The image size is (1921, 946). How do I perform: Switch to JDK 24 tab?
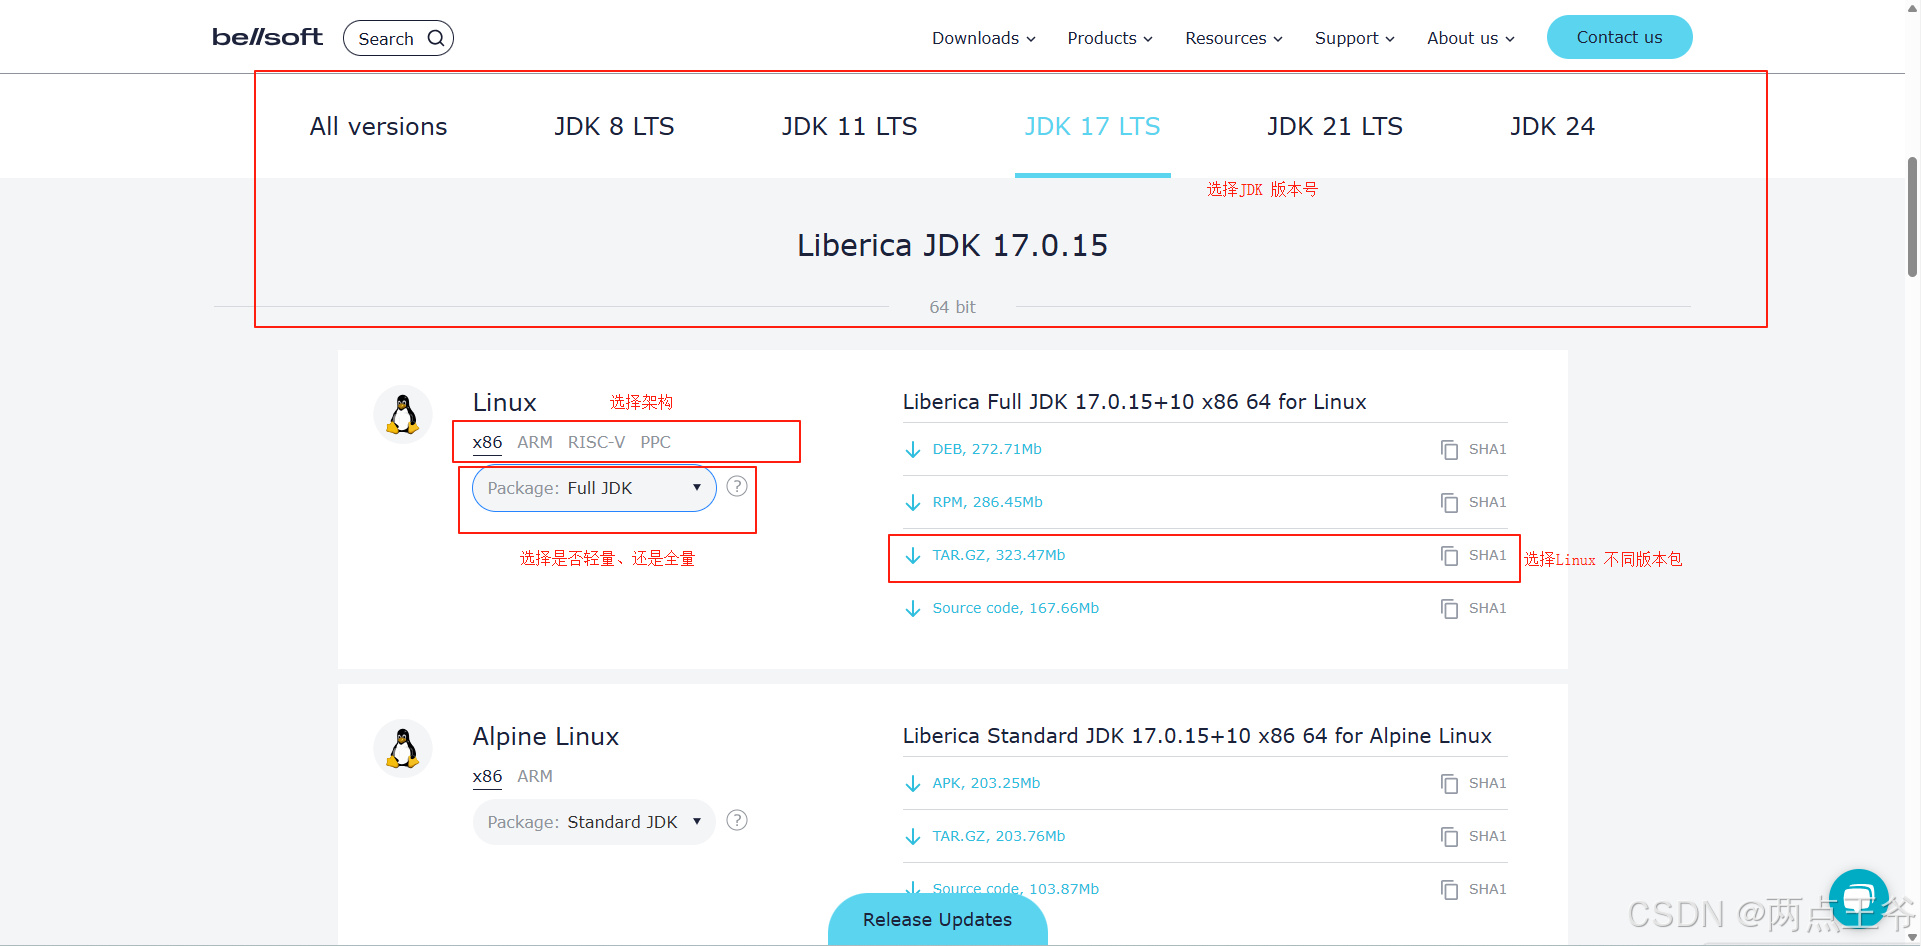click(x=1552, y=127)
